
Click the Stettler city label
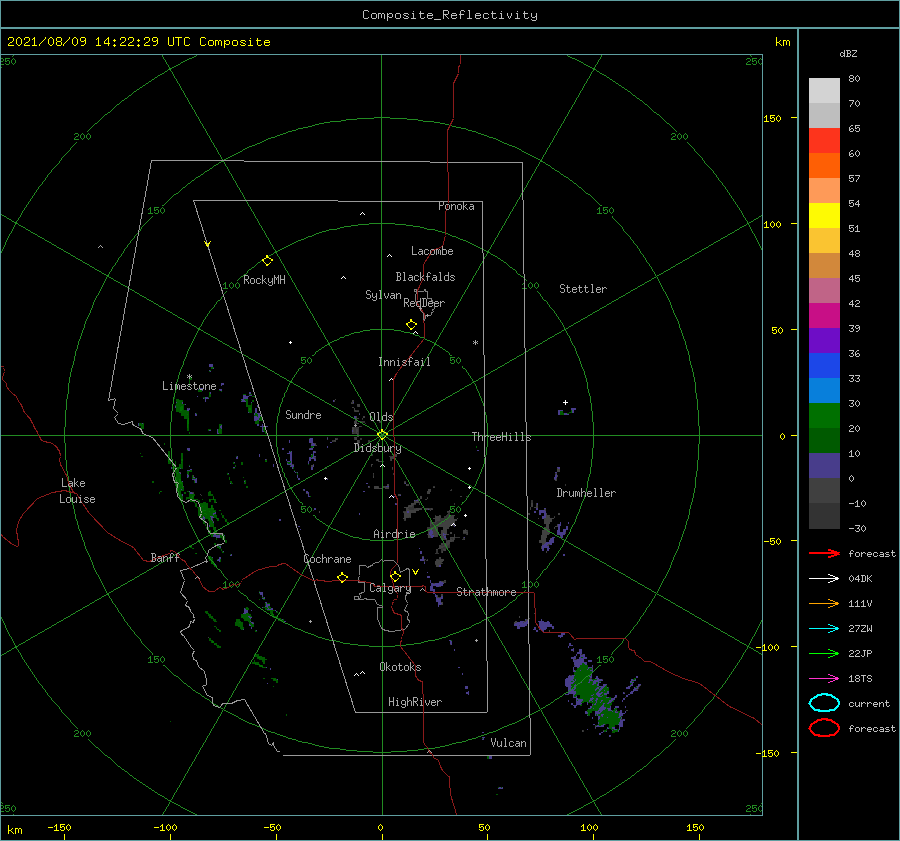583,289
